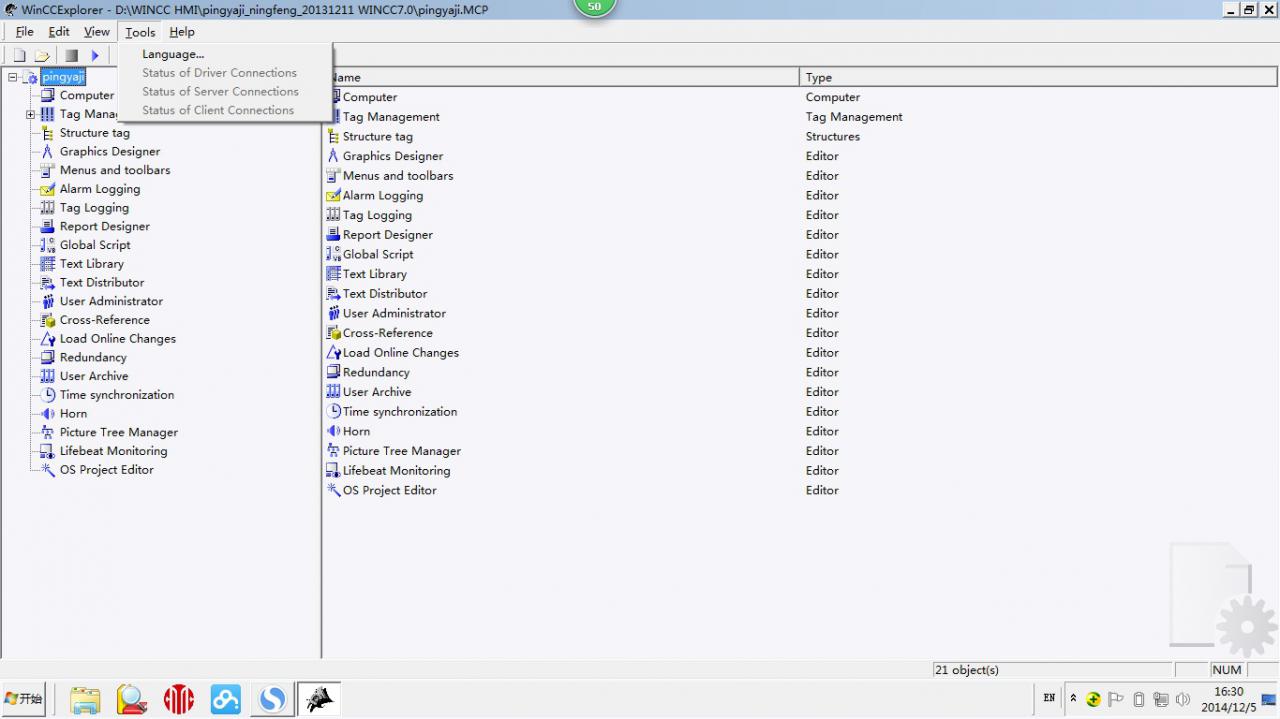Click the Horn speaker icon in left tree

47,414
